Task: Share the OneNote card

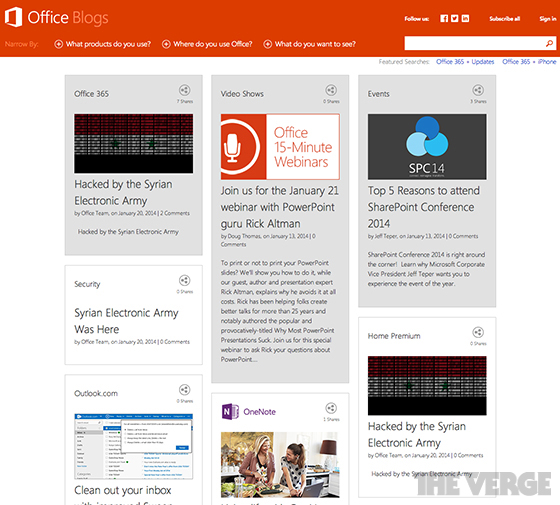Action: (331, 408)
